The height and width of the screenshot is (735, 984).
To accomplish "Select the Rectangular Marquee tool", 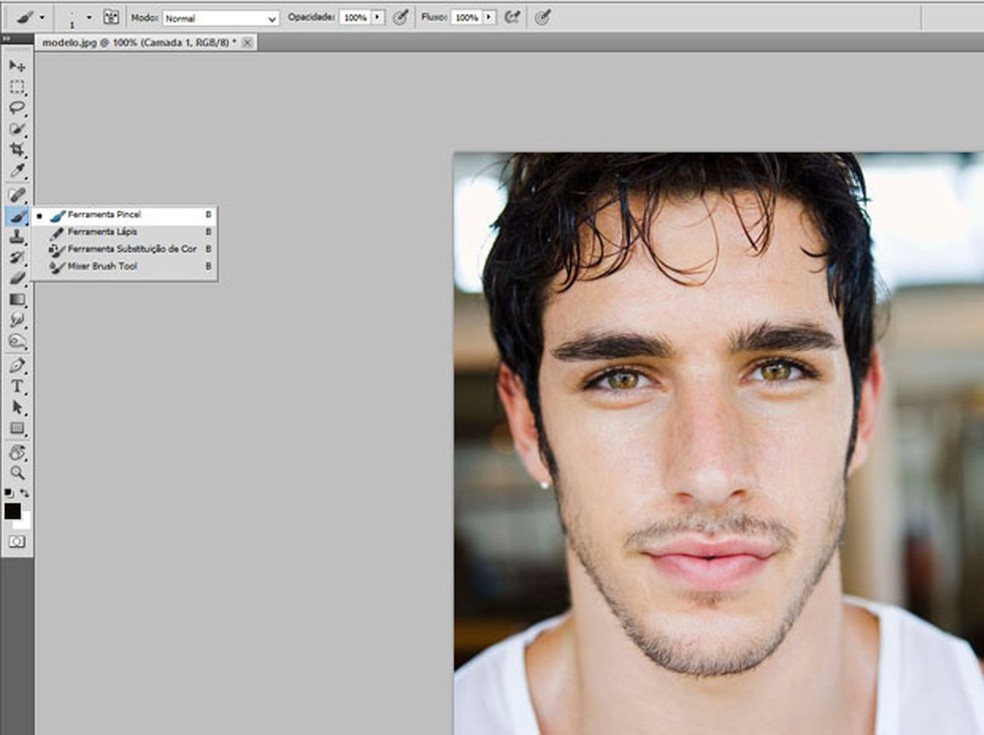I will point(17,87).
